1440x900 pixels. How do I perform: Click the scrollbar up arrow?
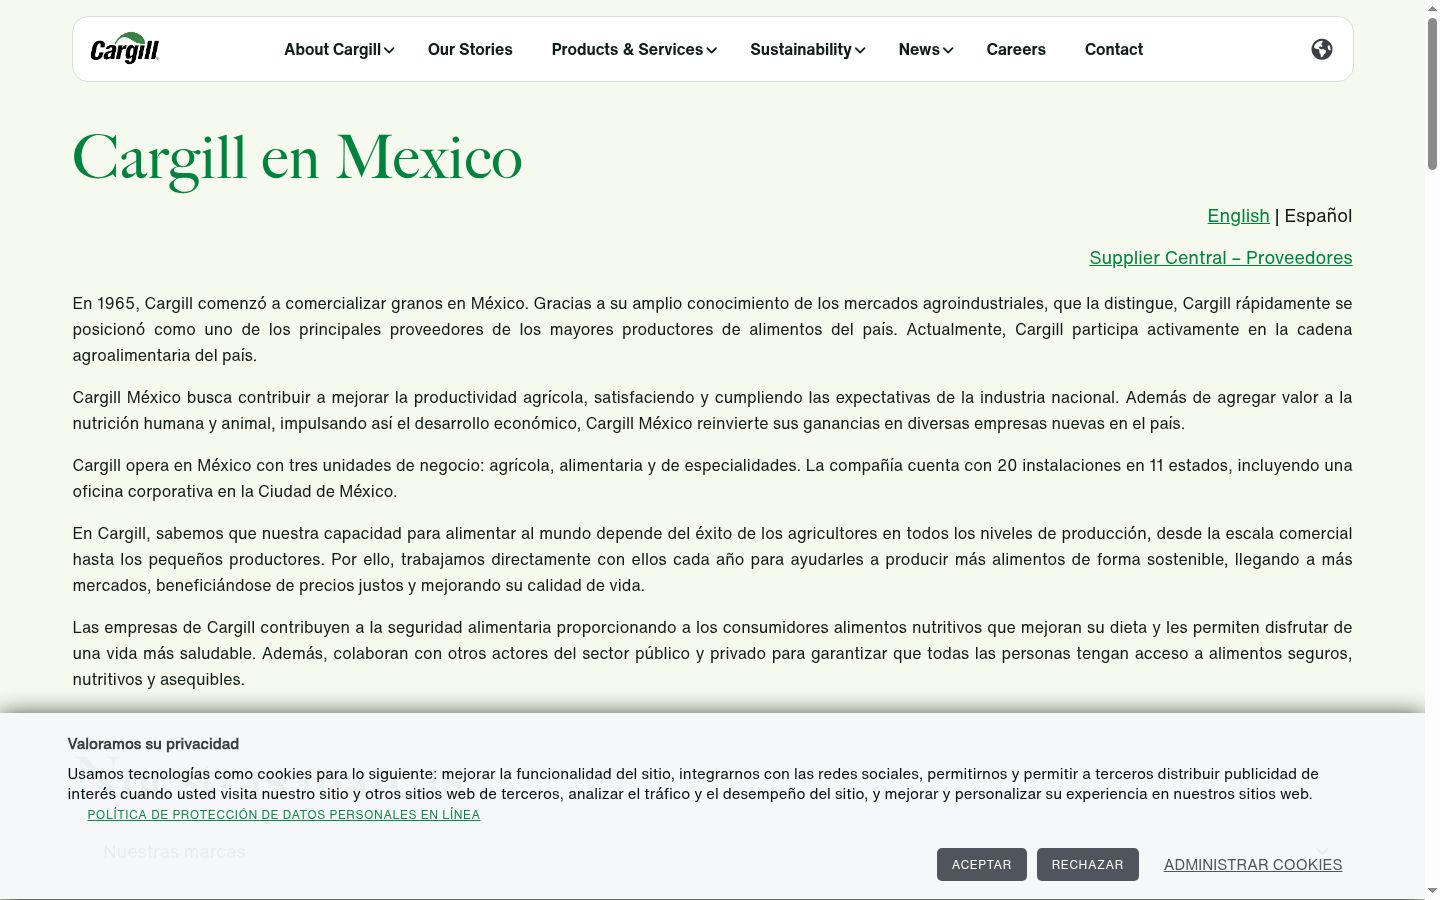(x=1432, y=8)
